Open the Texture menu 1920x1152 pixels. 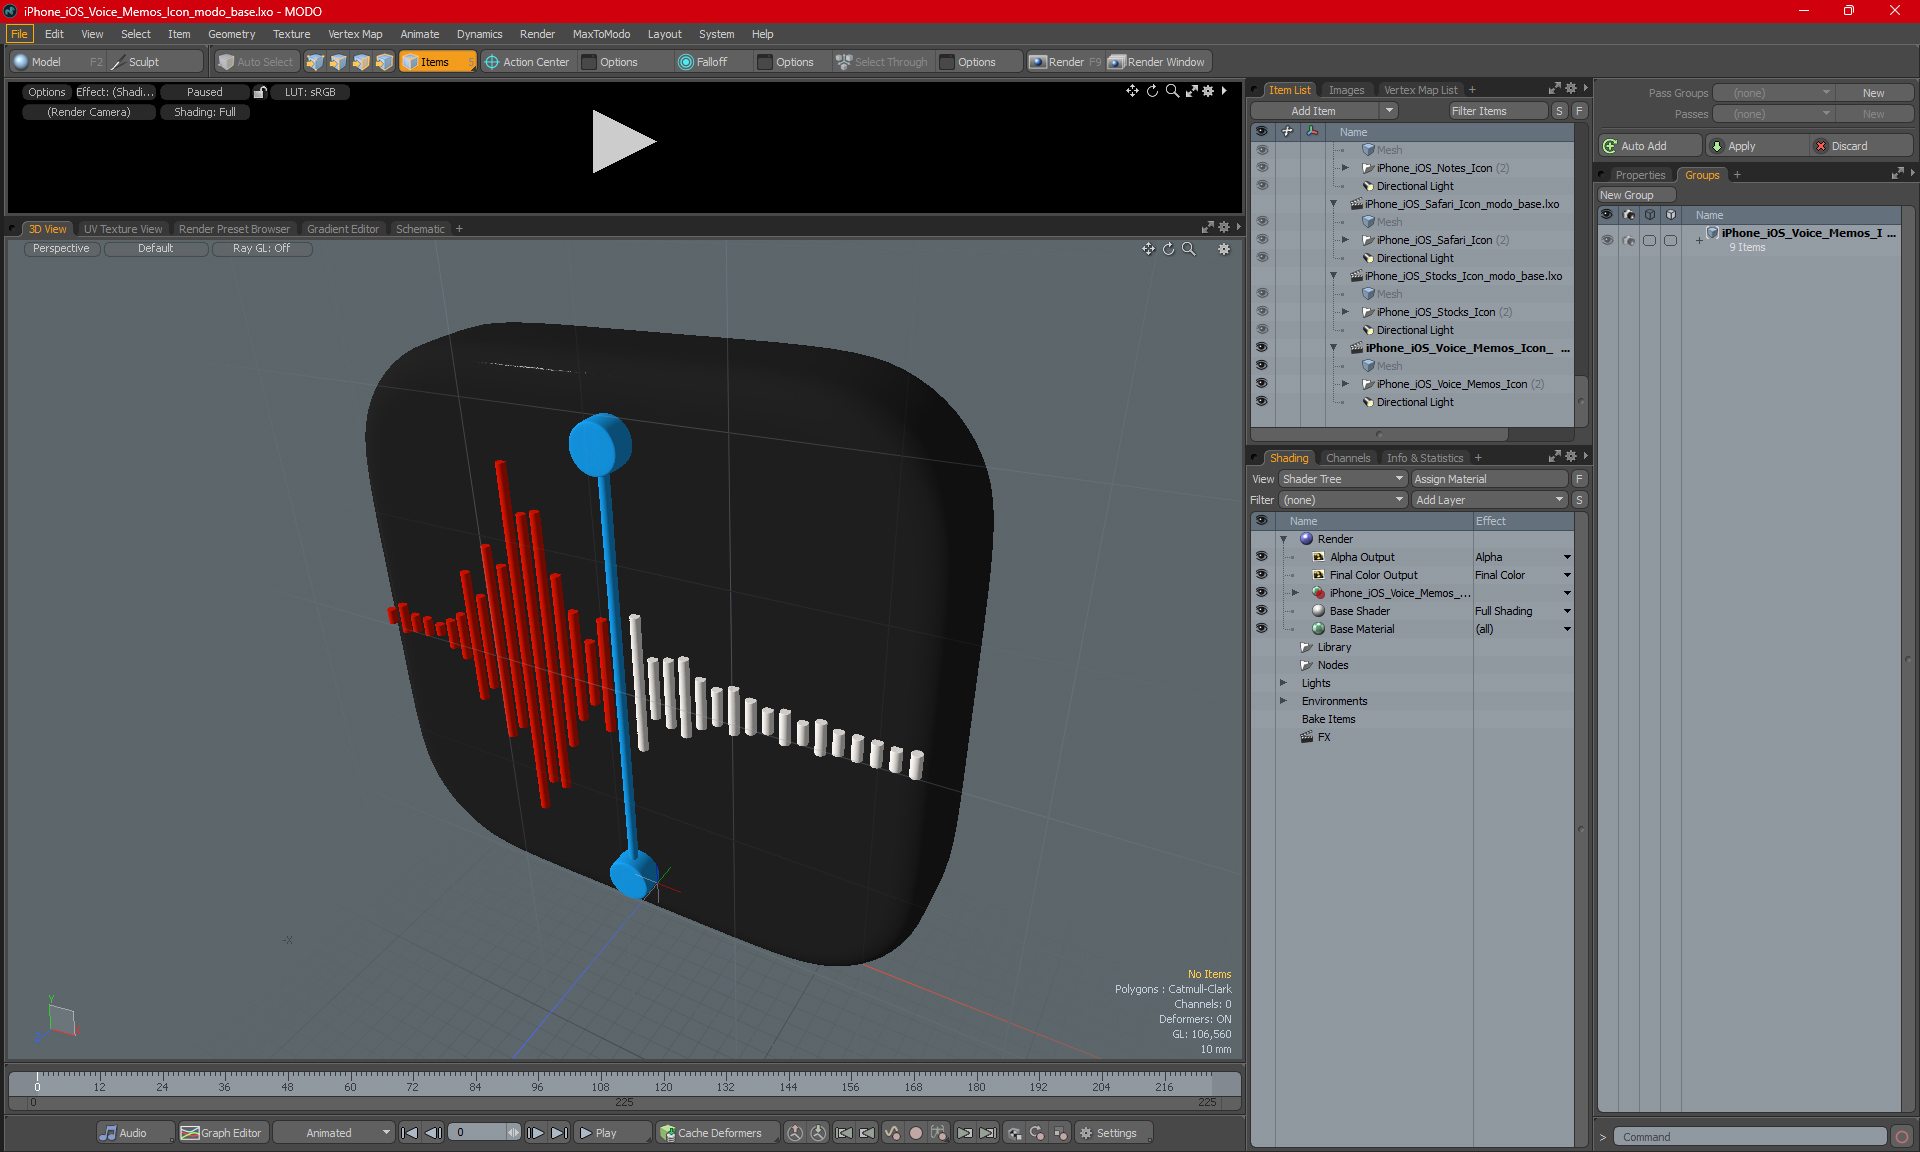[291, 34]
